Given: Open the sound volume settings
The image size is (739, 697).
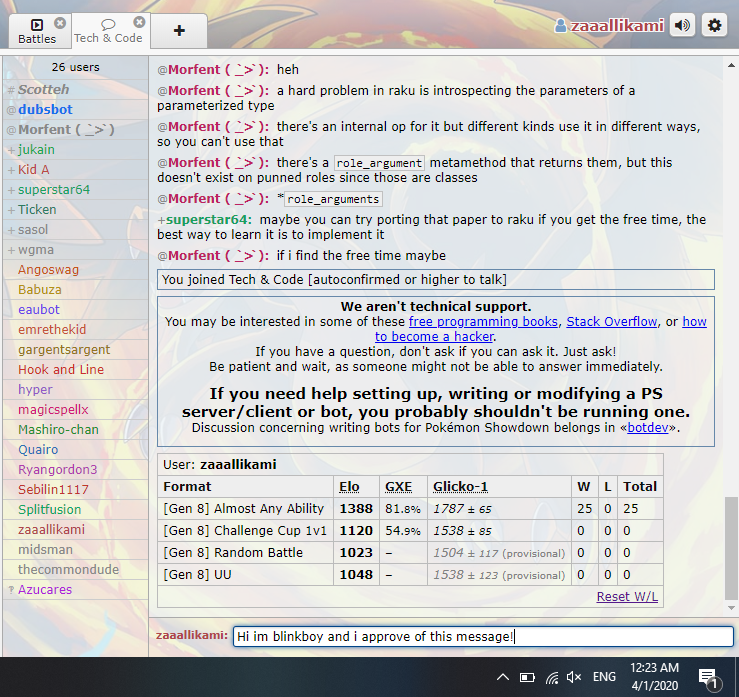Looking at the screenshot, I should click(x=682, y=25).
